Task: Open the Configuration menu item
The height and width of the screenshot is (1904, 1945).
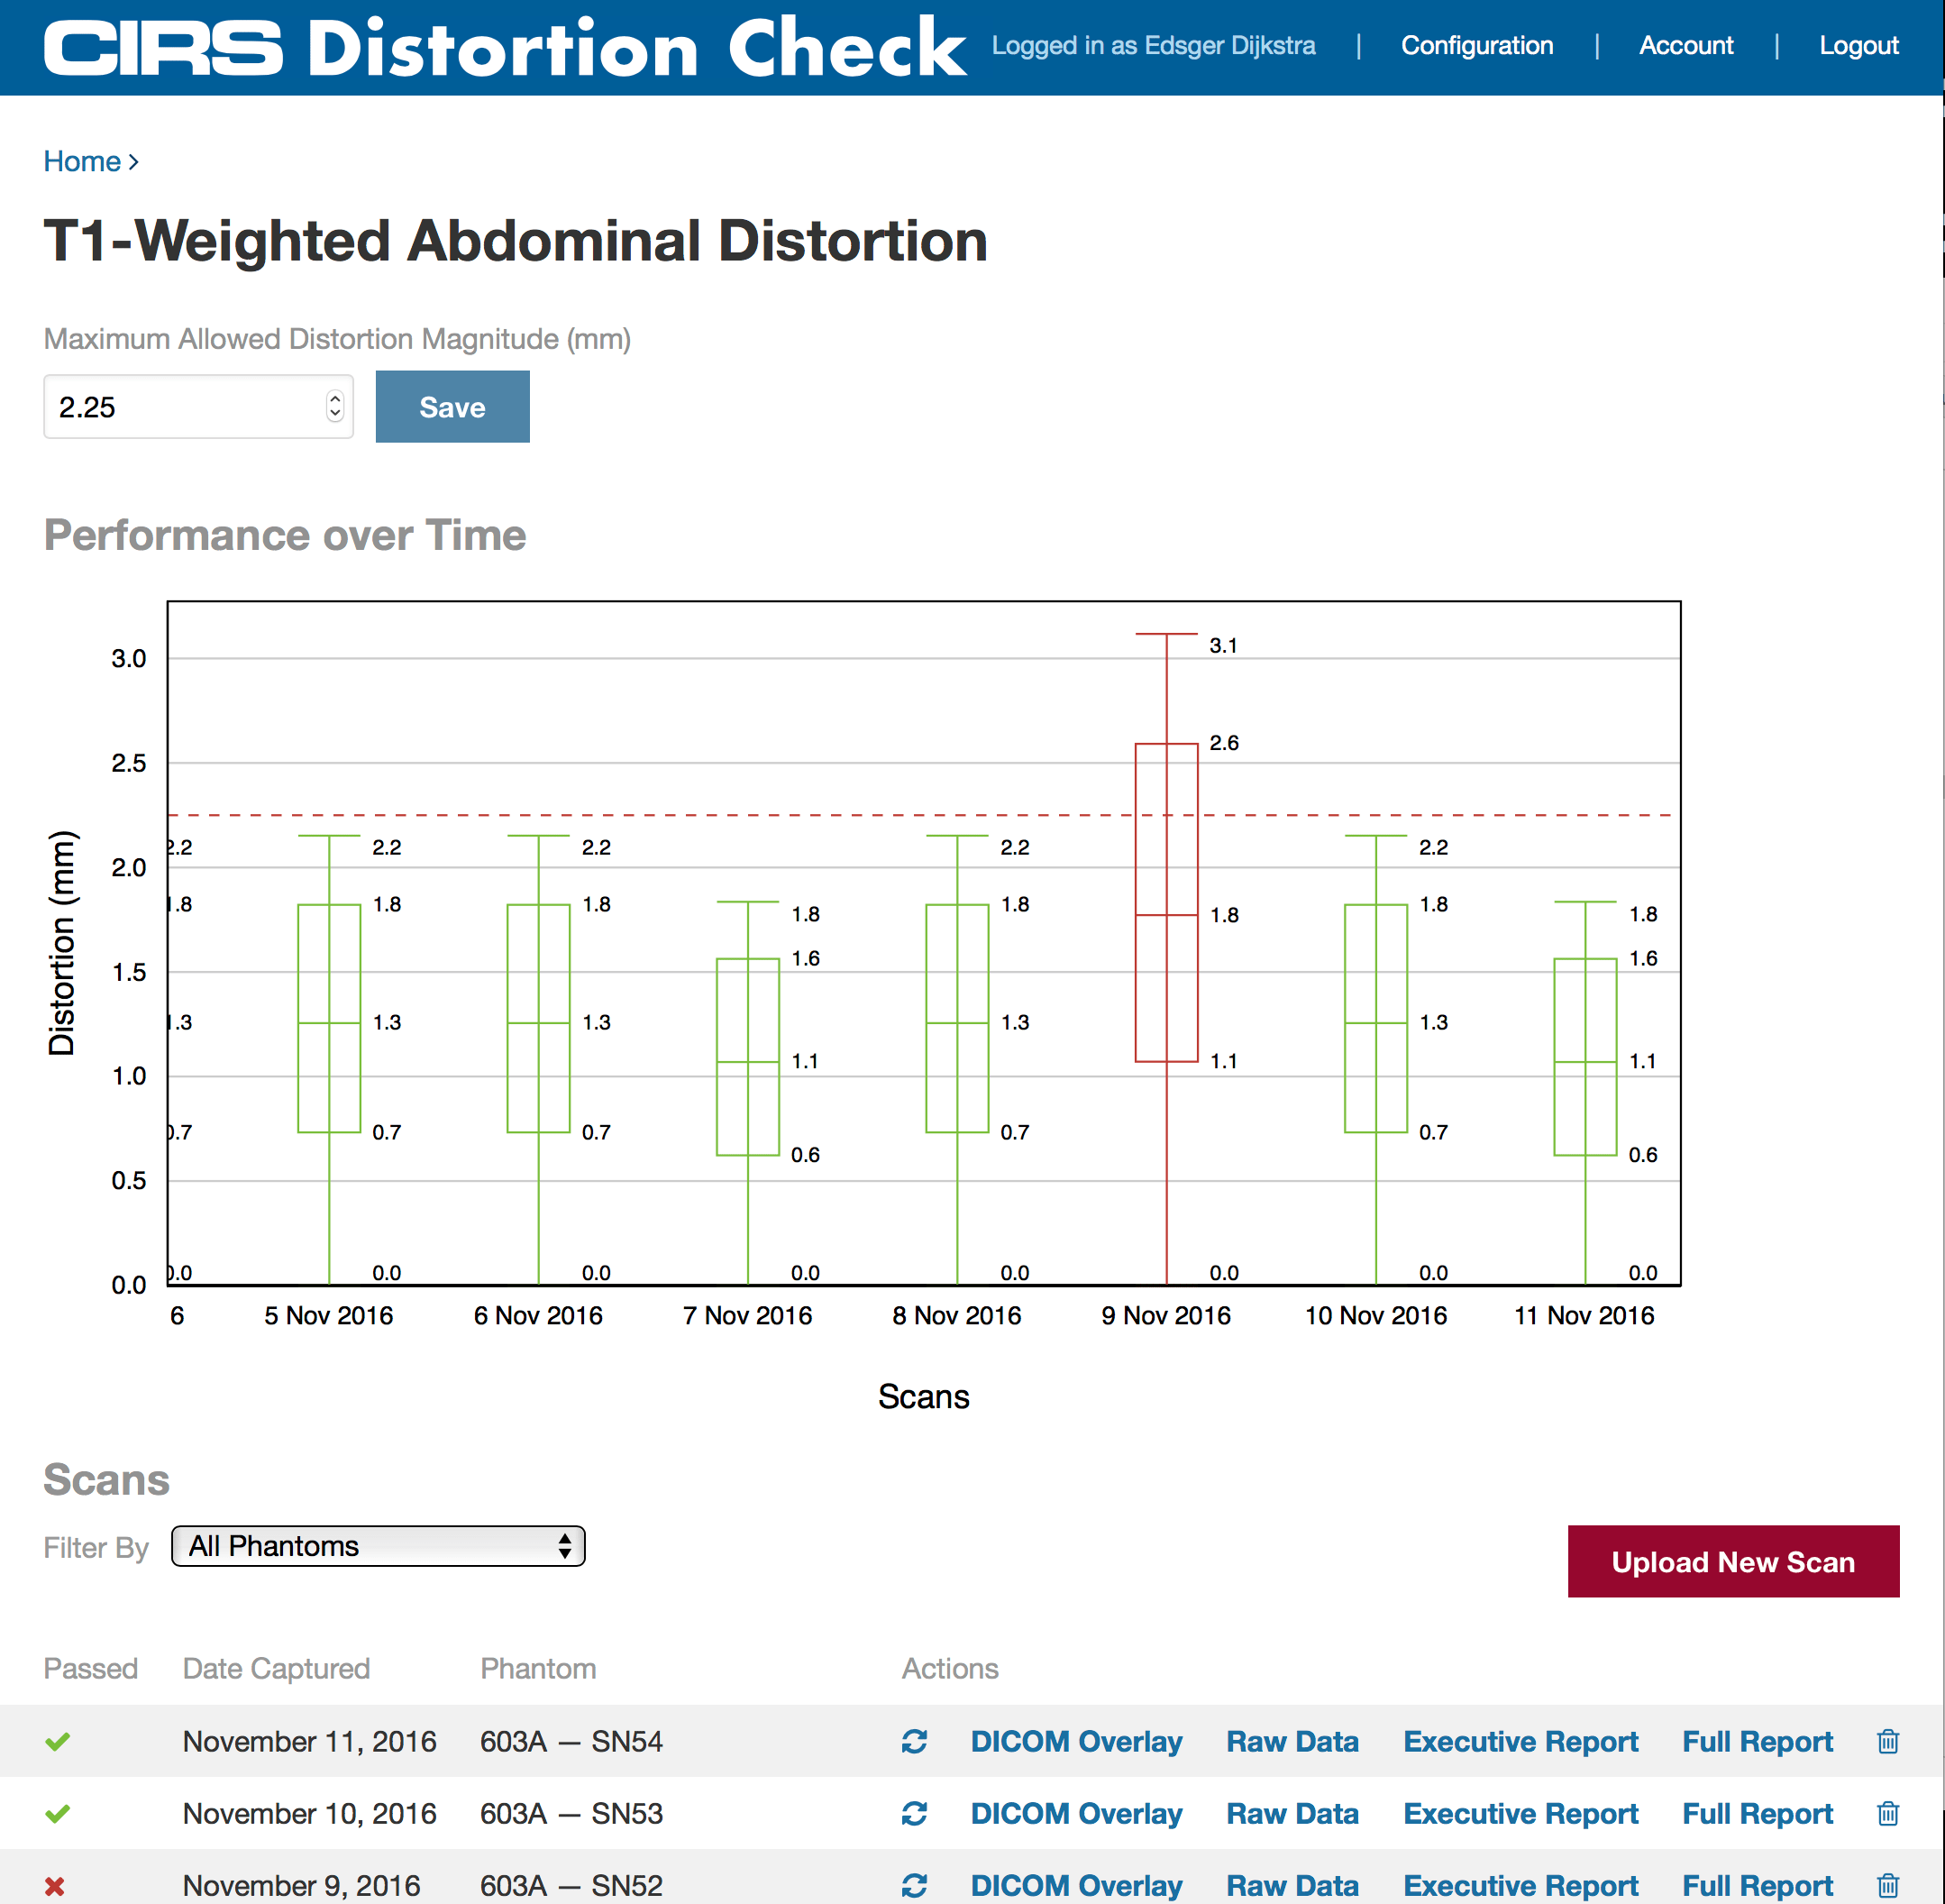Action: [1476, 45]
